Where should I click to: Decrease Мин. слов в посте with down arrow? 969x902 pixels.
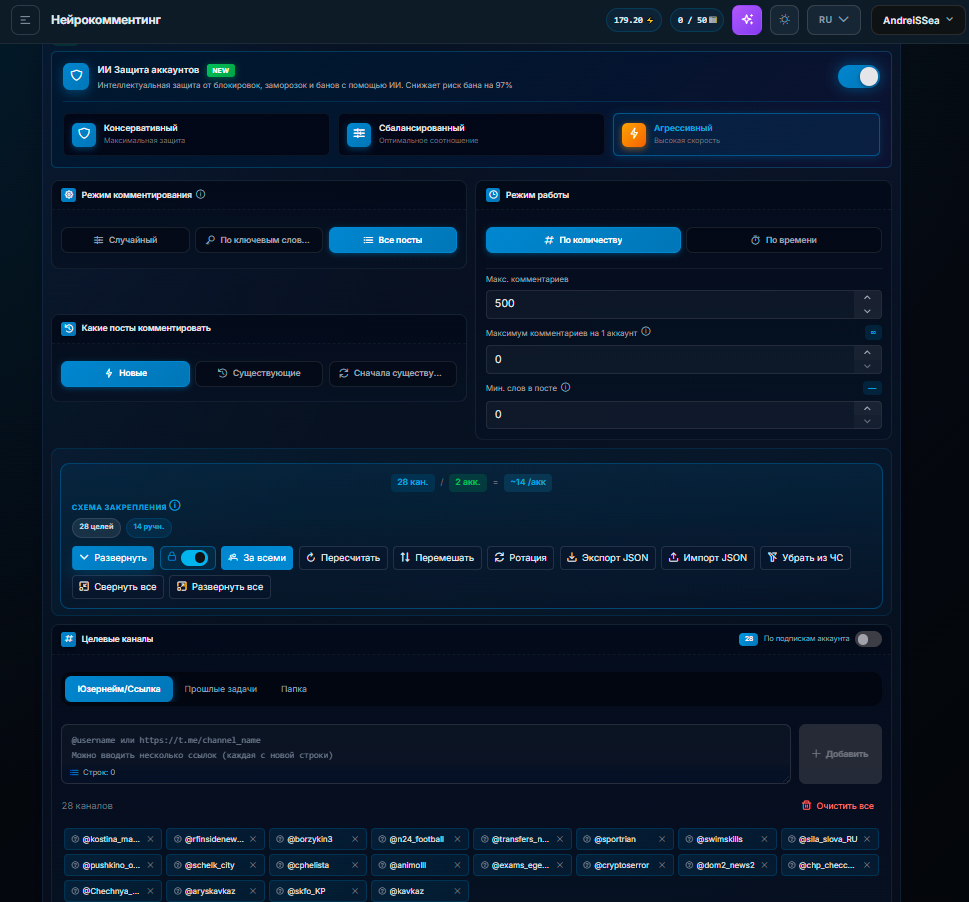click(867, 421)
